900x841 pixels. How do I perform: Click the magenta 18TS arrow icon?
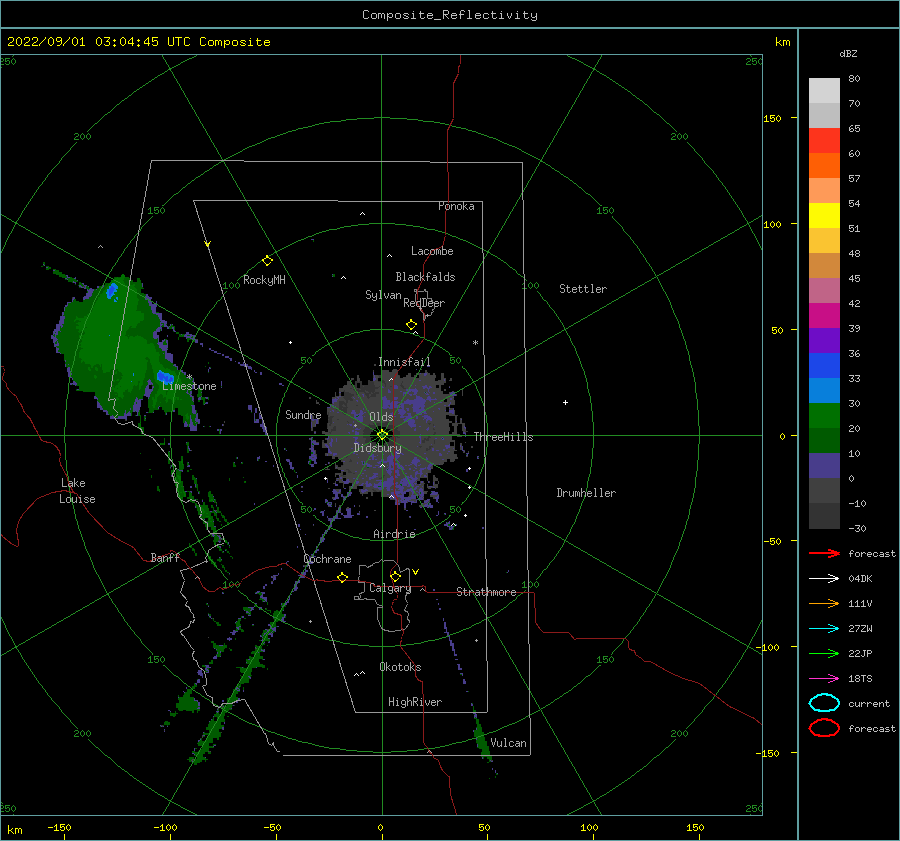coord(824,679)
